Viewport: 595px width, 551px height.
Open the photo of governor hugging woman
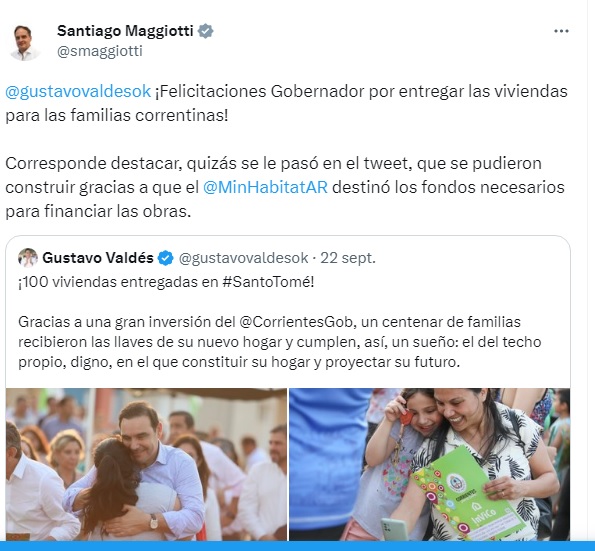point(146,464)
